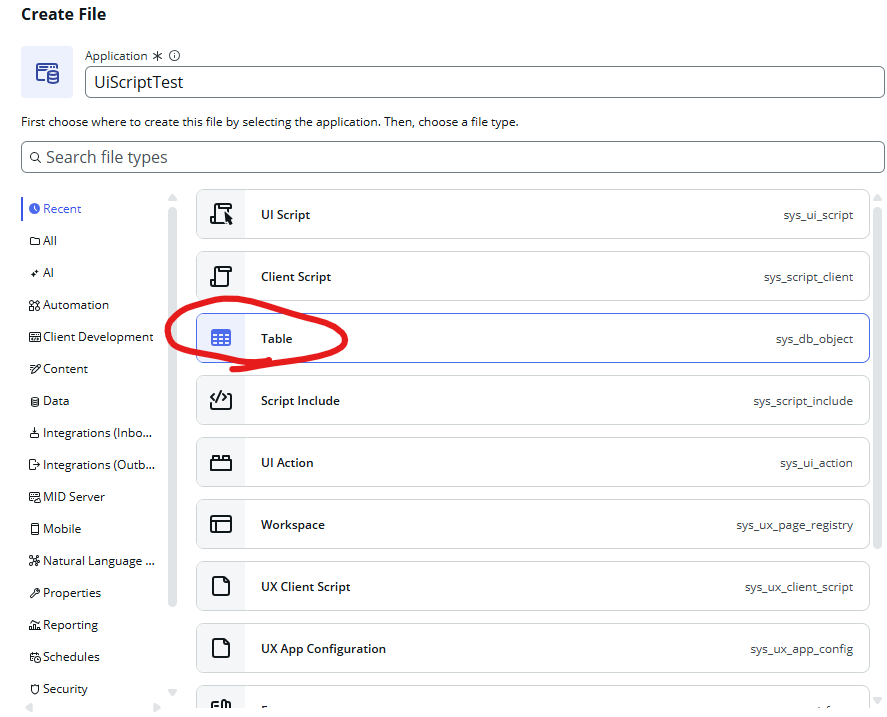The image size is (887, 717).
Task: Click the Workspace layout icon
Action: [x=221, y=524]
